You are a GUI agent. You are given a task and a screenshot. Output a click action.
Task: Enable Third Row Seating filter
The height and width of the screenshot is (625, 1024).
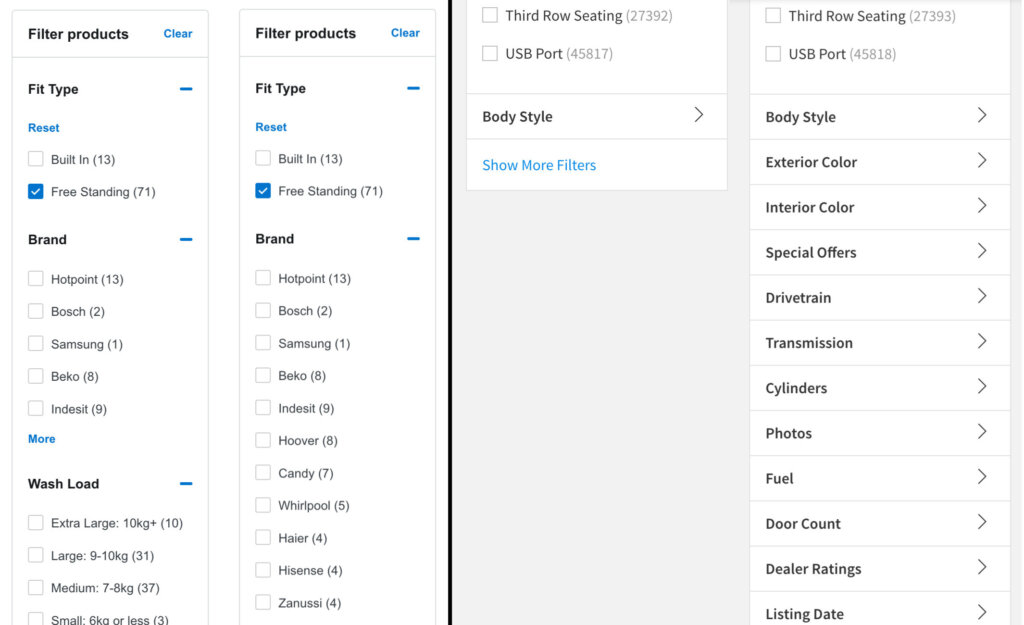(489, 15)
